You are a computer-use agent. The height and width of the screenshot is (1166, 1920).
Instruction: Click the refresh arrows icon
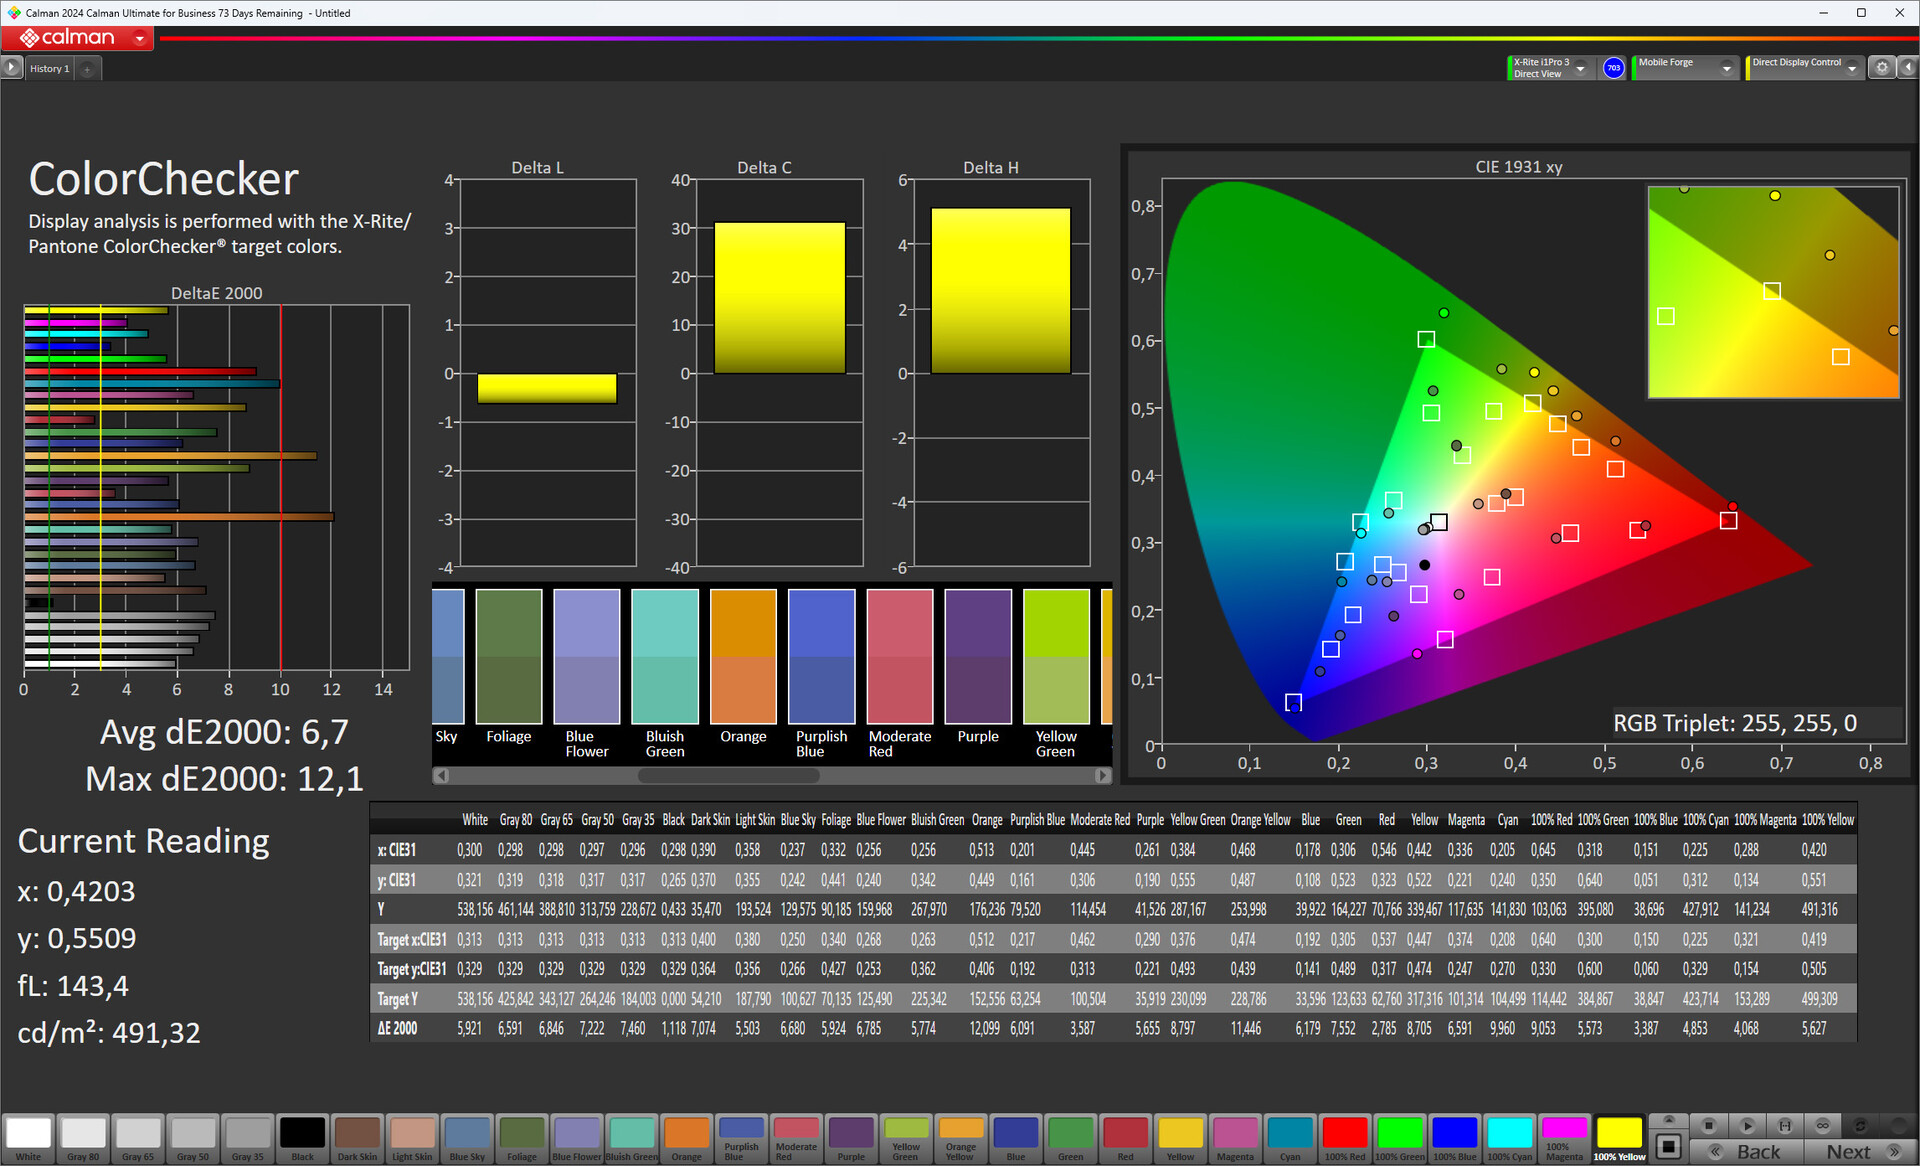pyautogui.click(x=1860, y=1125)
